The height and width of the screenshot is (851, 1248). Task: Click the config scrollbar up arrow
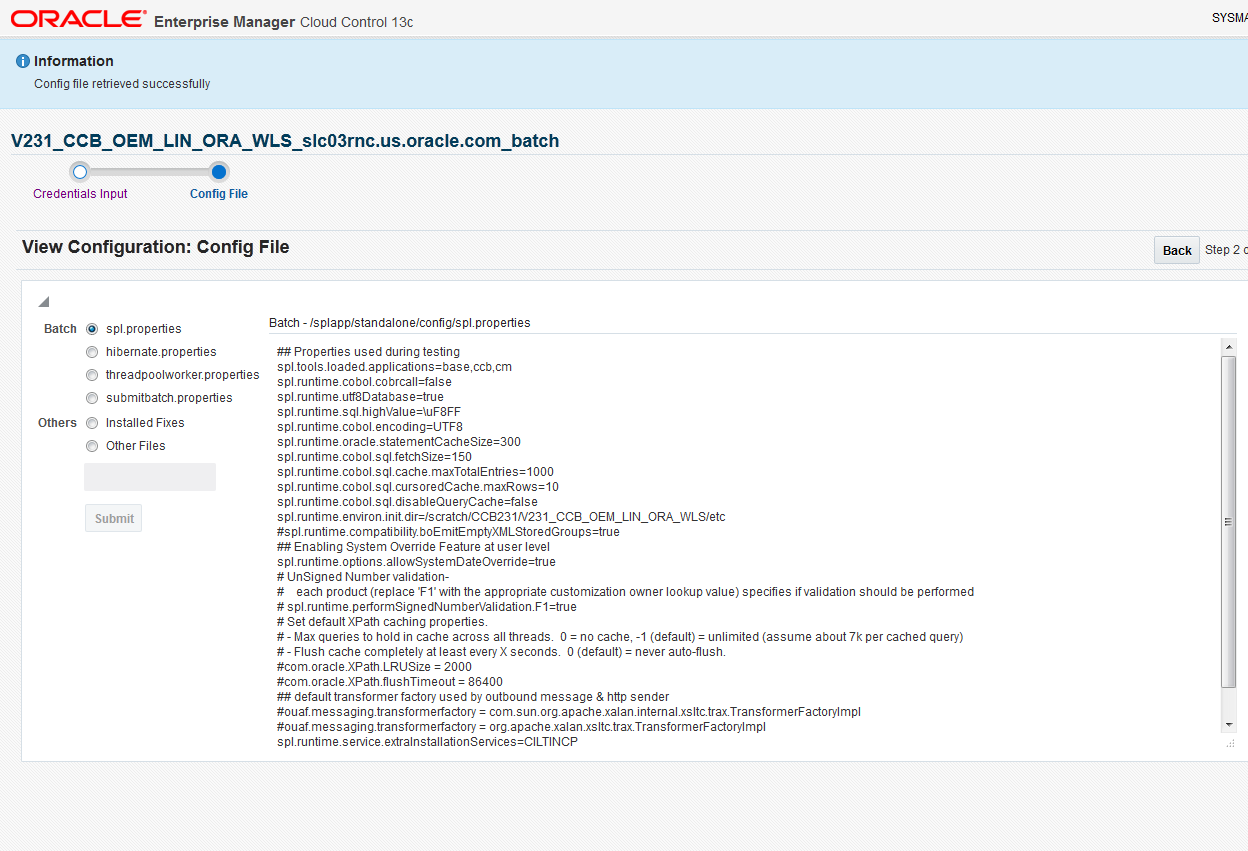coord(1229,346)
